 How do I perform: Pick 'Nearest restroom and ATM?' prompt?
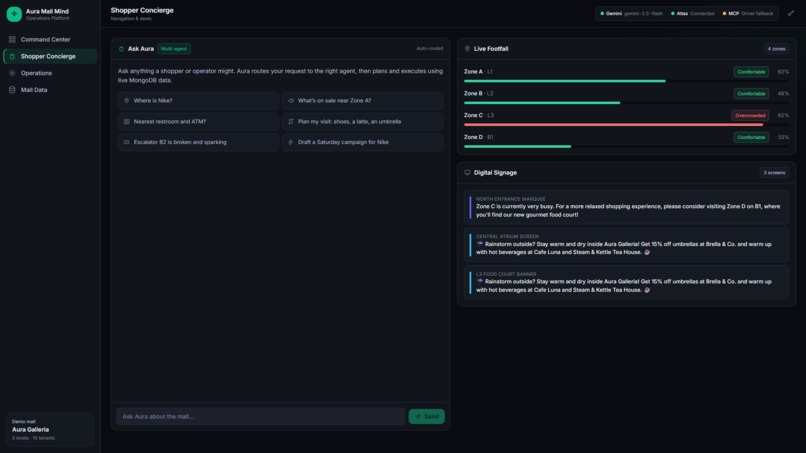pos(198,121)
